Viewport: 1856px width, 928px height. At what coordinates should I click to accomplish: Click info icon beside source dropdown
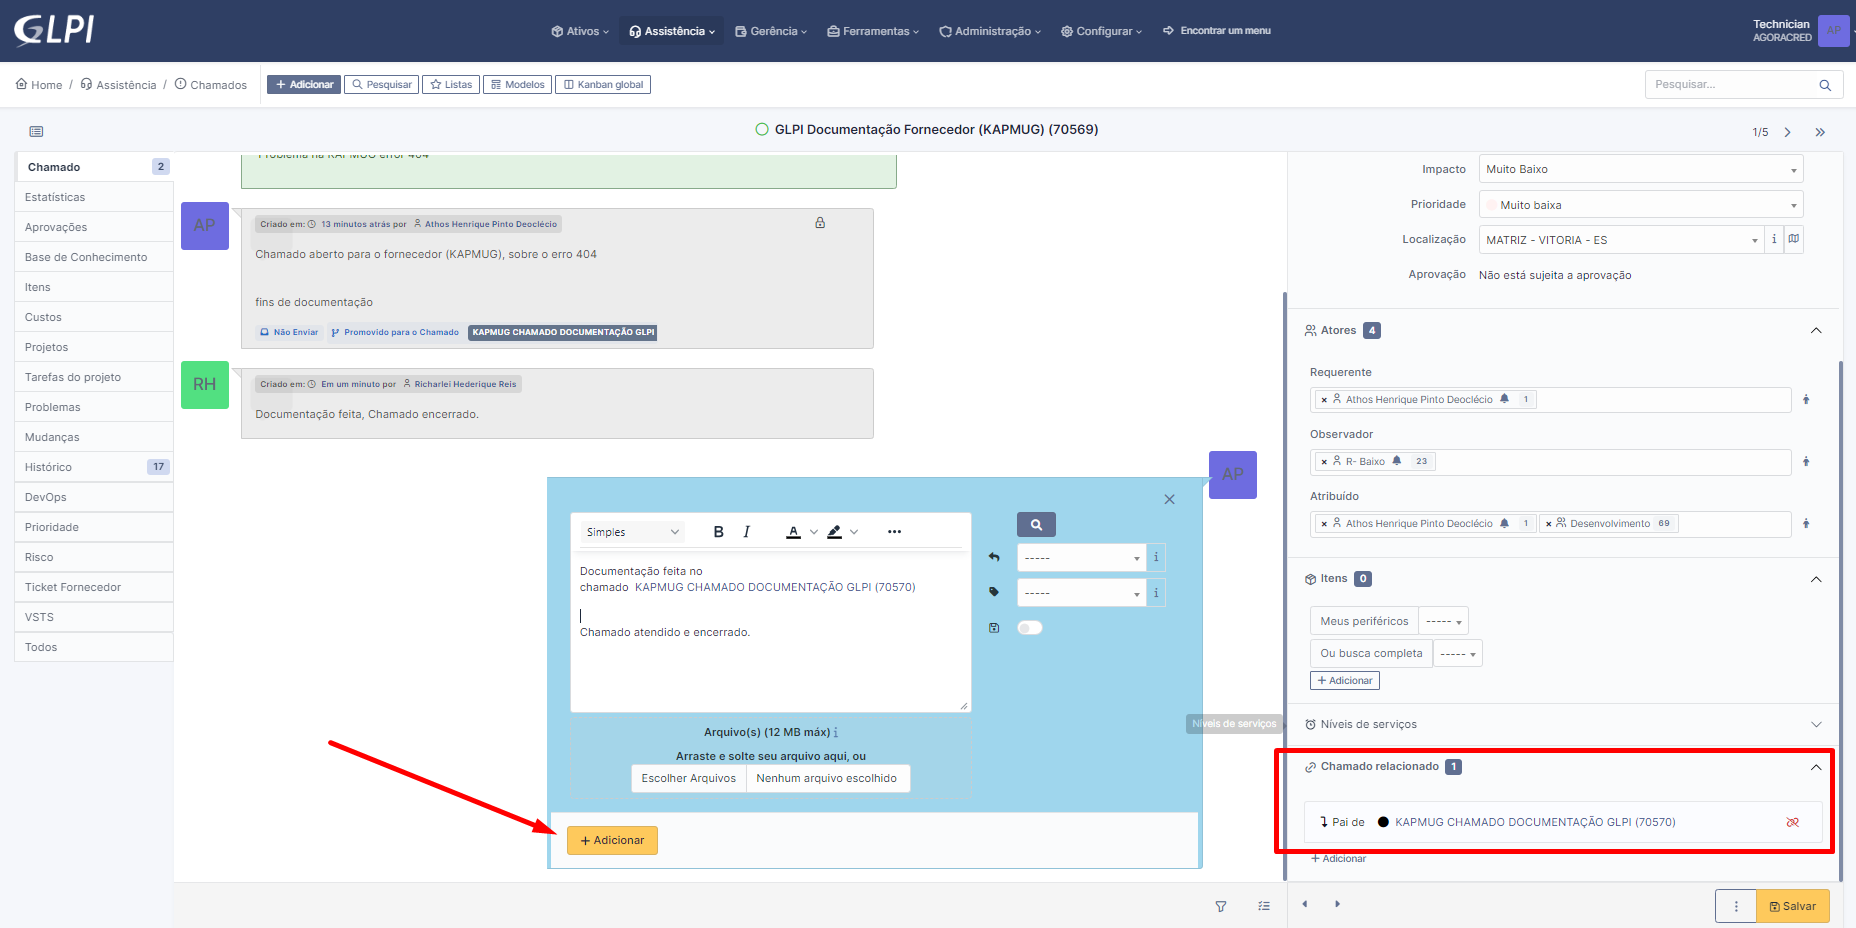[x=1156, y=593]
